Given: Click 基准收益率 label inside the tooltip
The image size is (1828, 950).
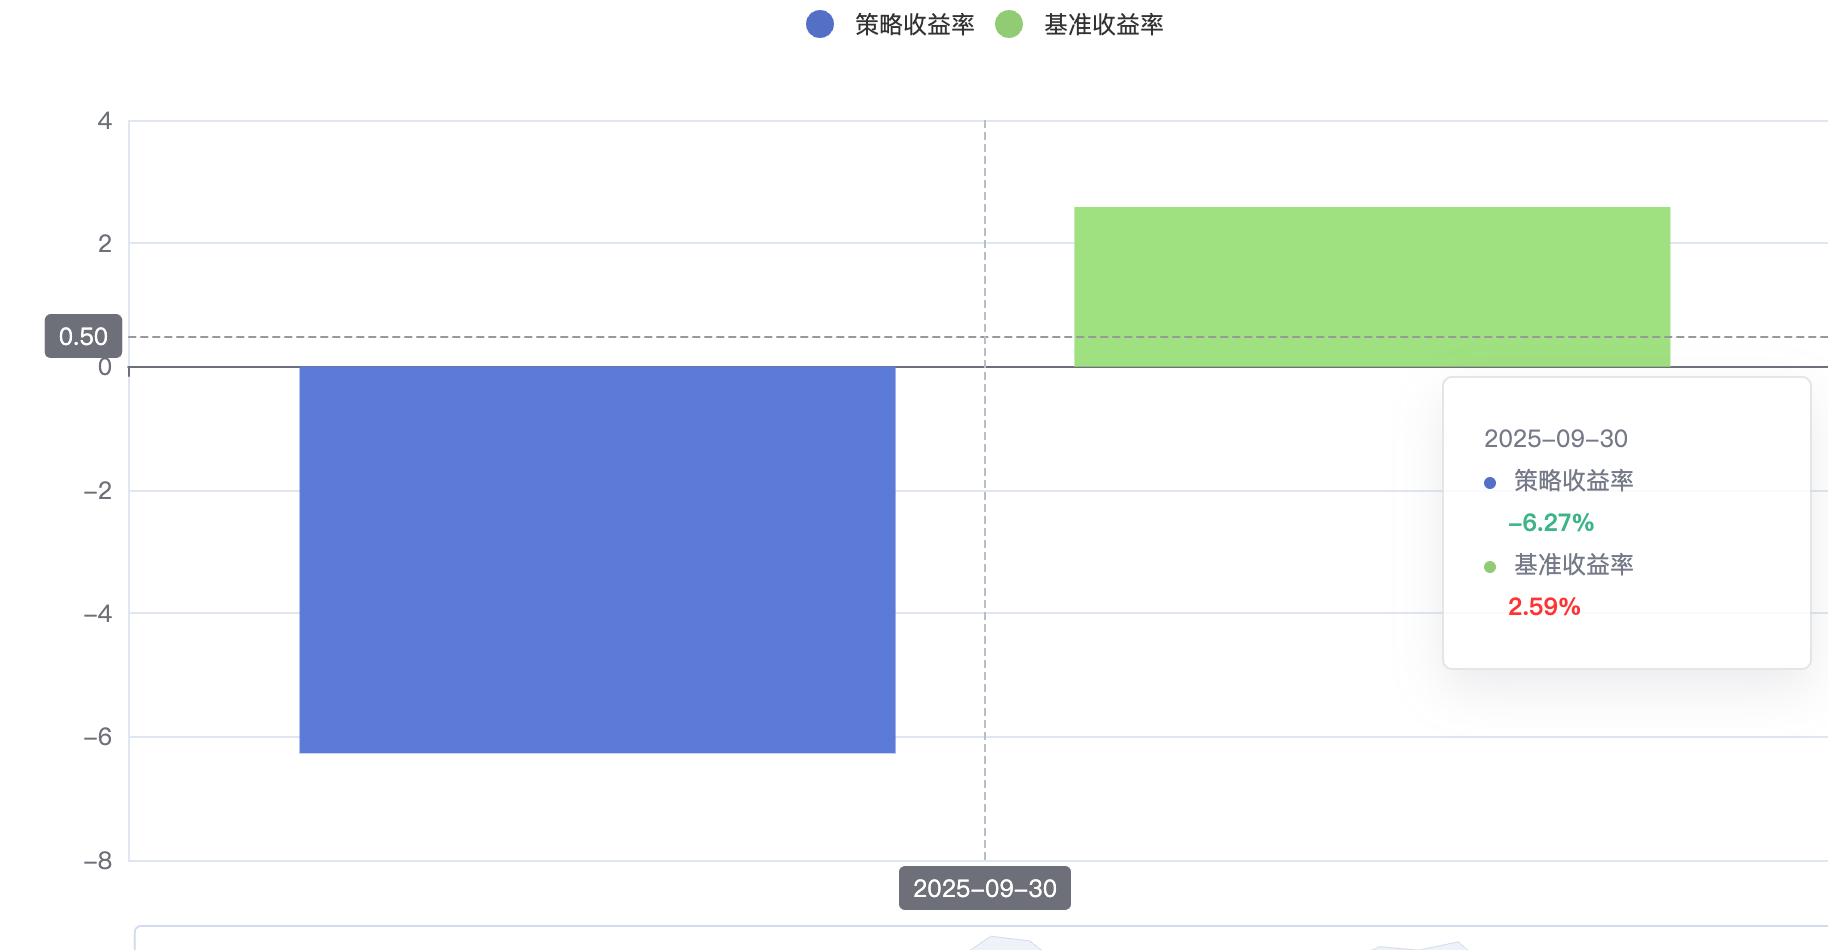Looking at the screenshot, I should [1573, 565].
